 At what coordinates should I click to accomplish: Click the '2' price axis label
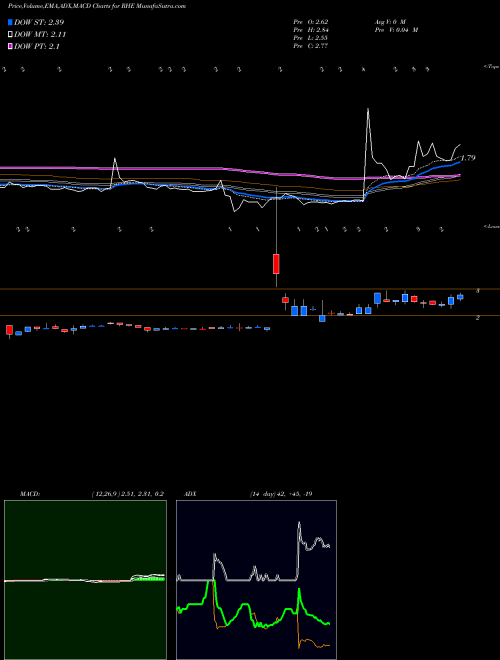(478, 318)
